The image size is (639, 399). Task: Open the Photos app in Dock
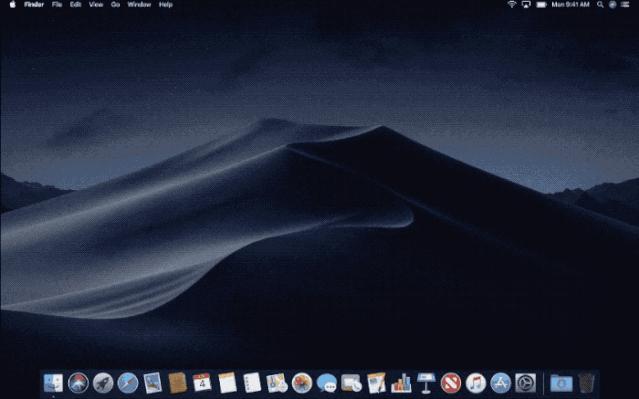click(x=302, y=383)
